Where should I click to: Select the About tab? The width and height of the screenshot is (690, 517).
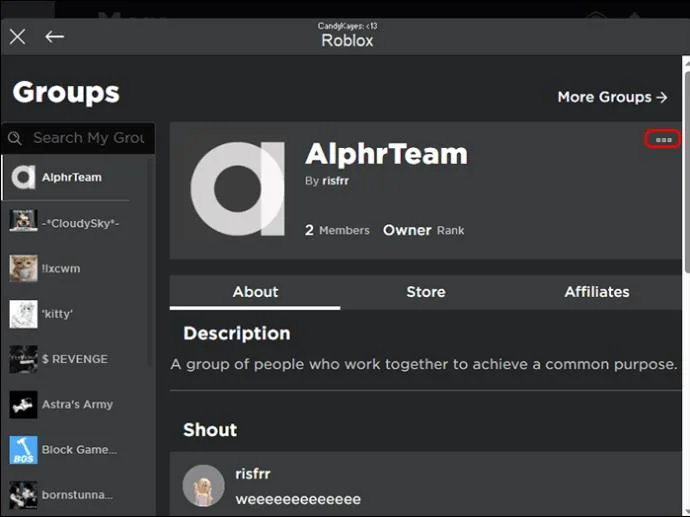pos(255,292)
